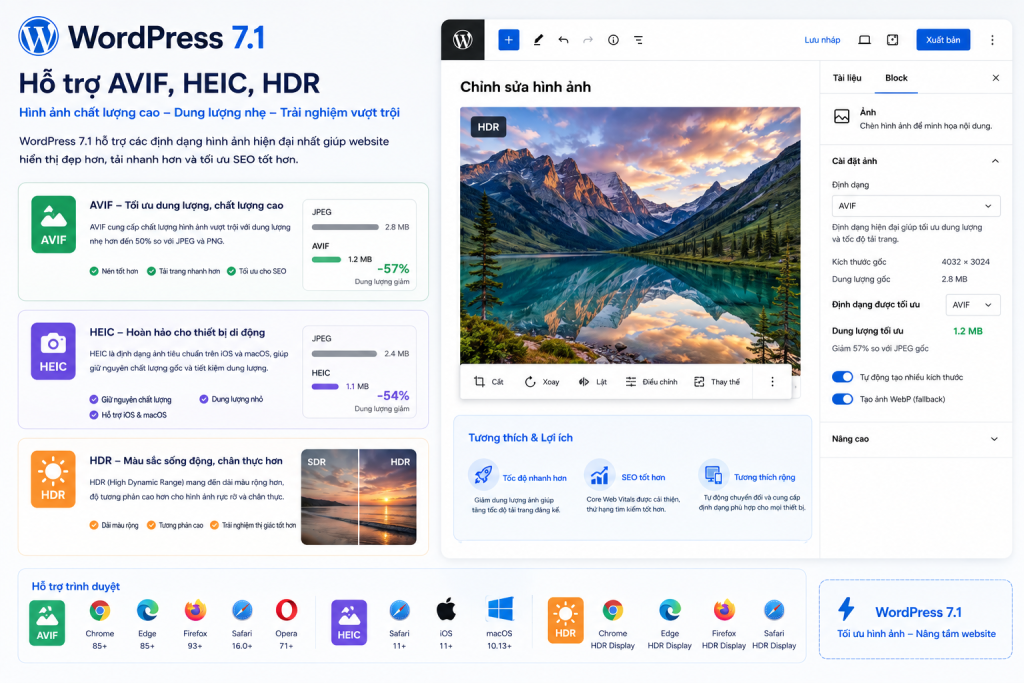Viewport: 1024px width, 683px height.
Task: Redo the last undone change
Action: (588, 40)
